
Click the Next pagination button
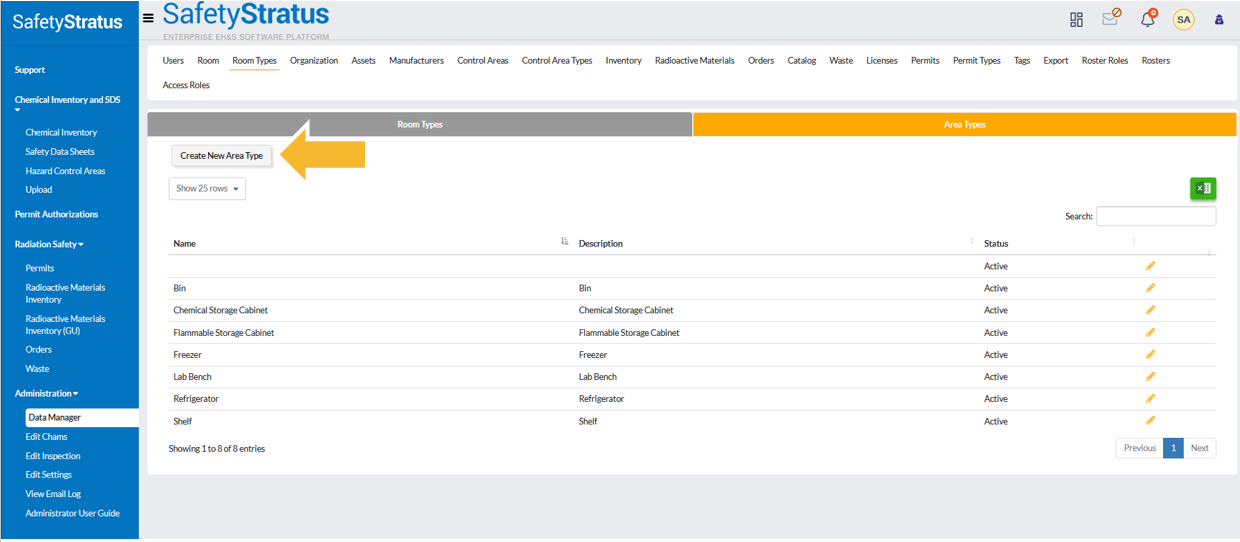[x=1200, y=448]
